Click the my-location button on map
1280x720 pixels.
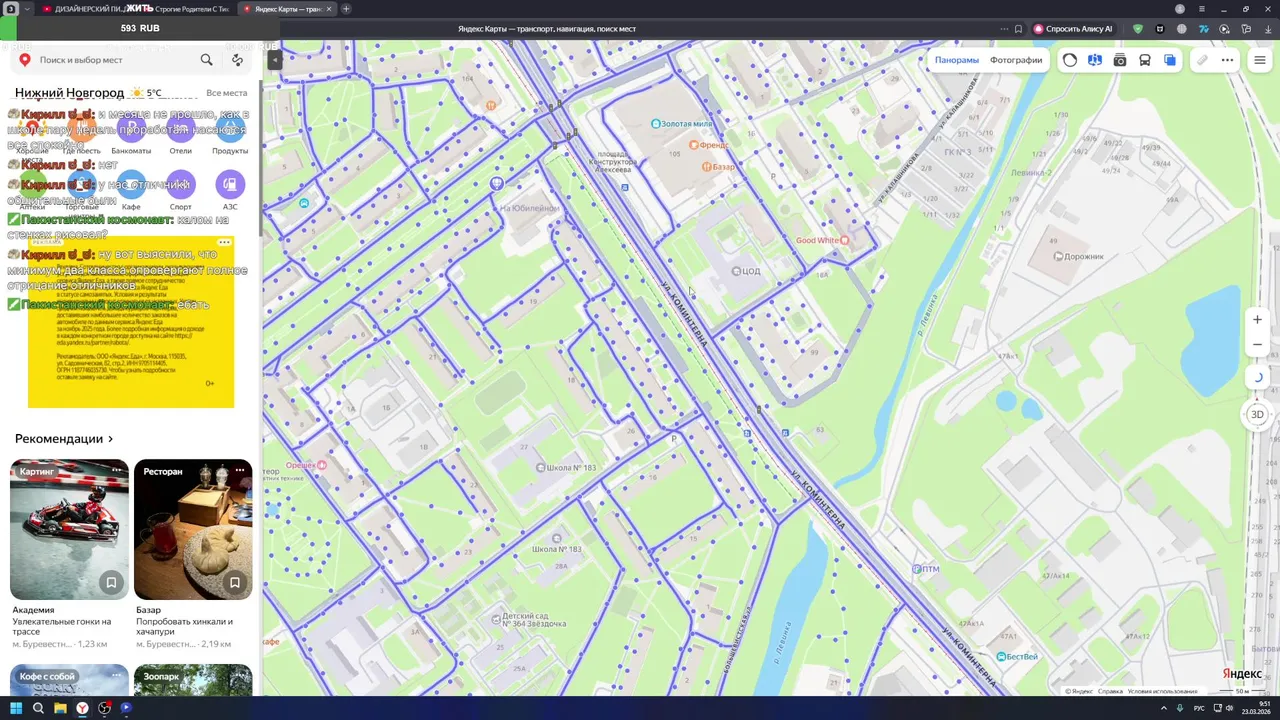point(1258,377)
